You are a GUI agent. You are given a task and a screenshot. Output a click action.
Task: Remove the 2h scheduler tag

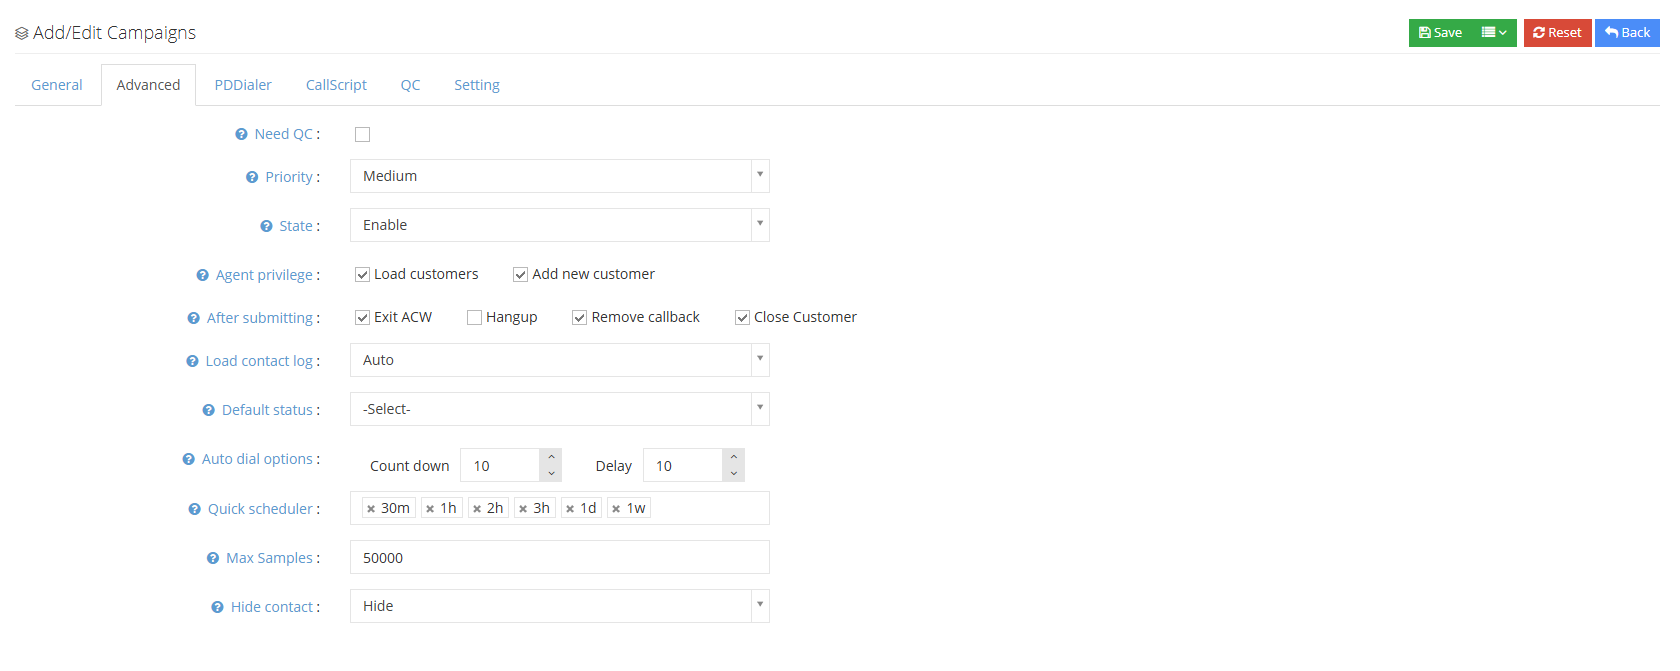[477, 509]
